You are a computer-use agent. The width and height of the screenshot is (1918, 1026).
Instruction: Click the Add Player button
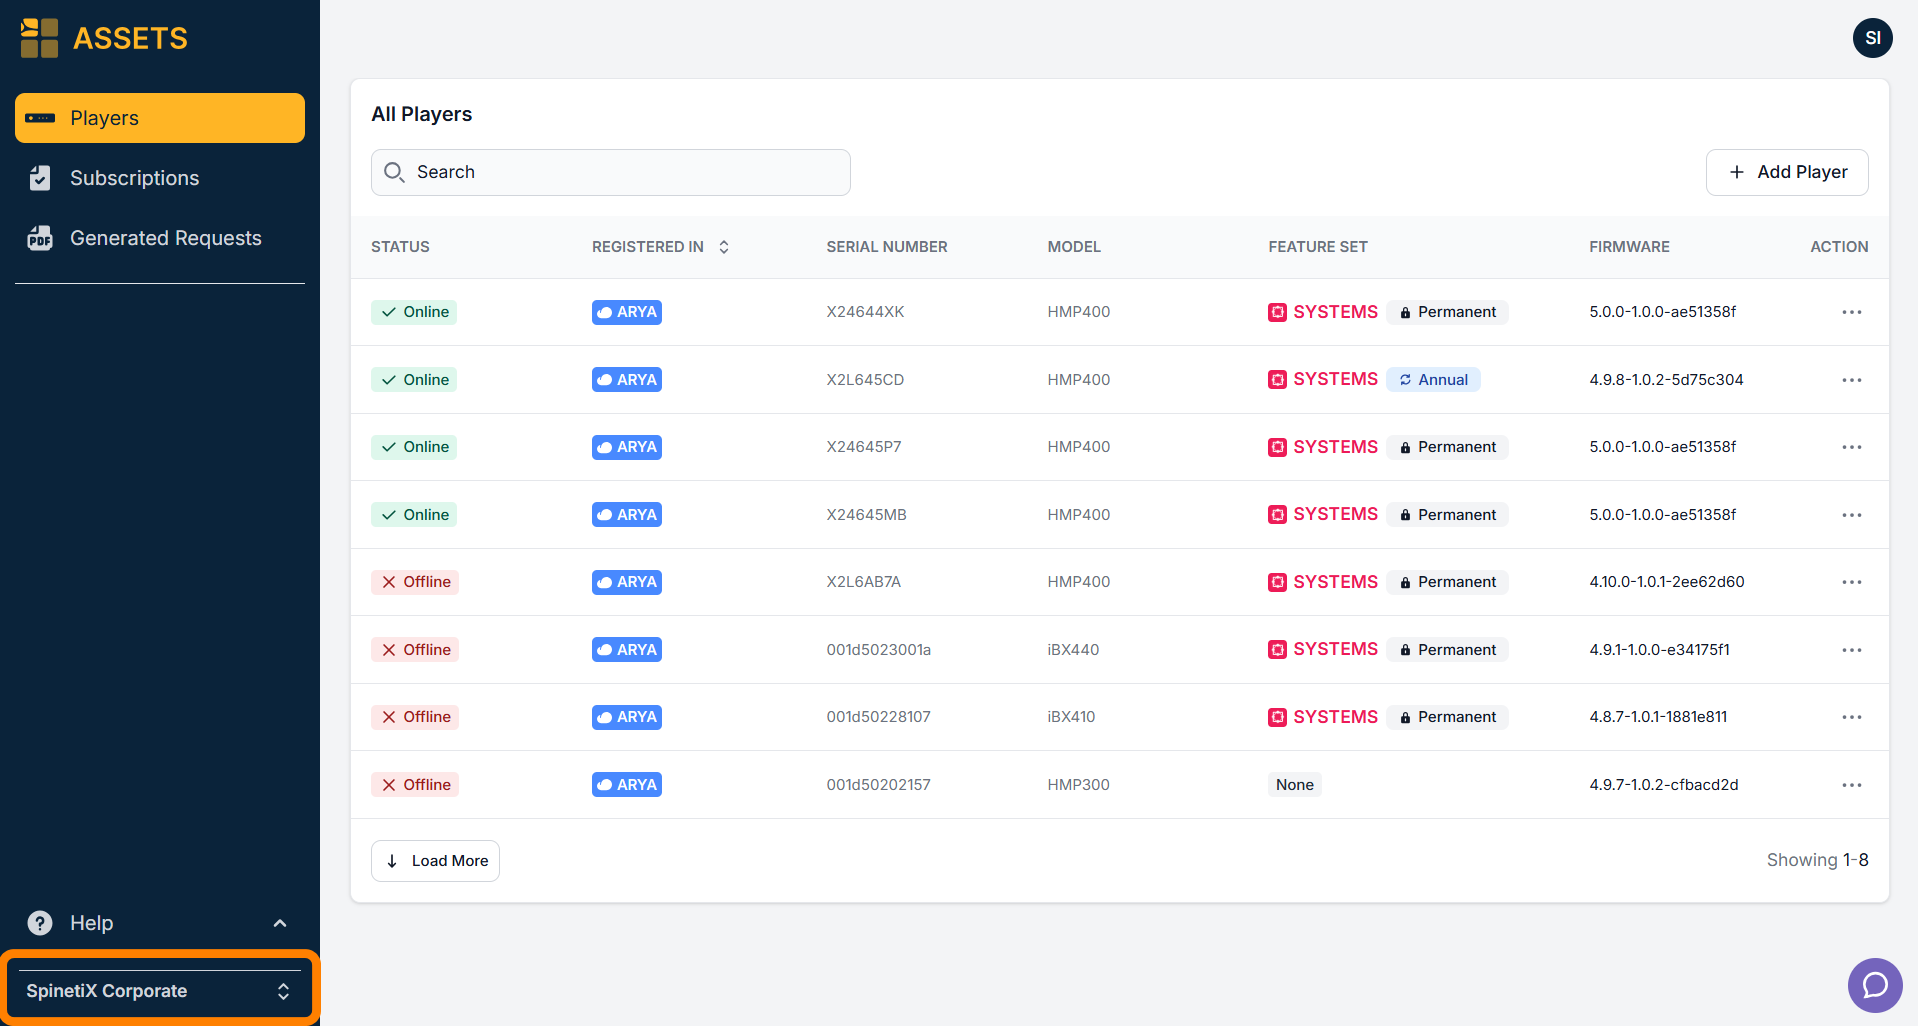coord(1787,172)
